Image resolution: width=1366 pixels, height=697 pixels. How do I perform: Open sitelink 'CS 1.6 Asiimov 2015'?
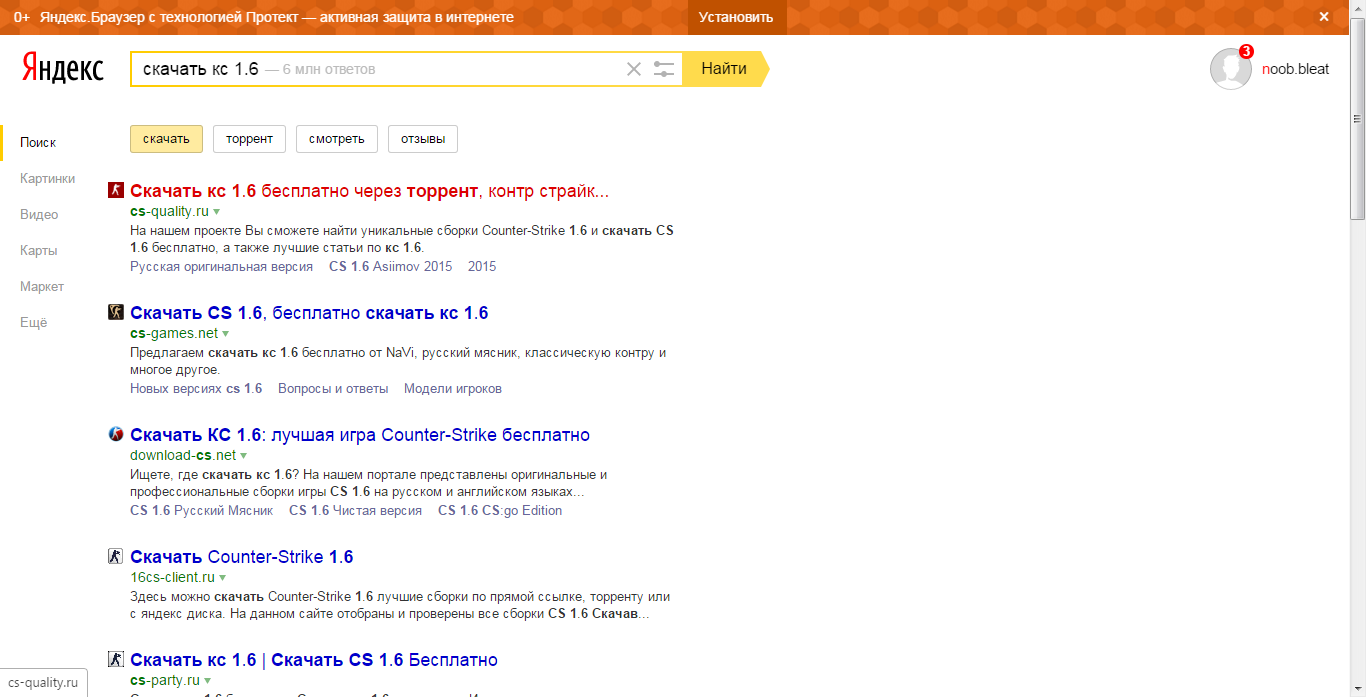390,267
